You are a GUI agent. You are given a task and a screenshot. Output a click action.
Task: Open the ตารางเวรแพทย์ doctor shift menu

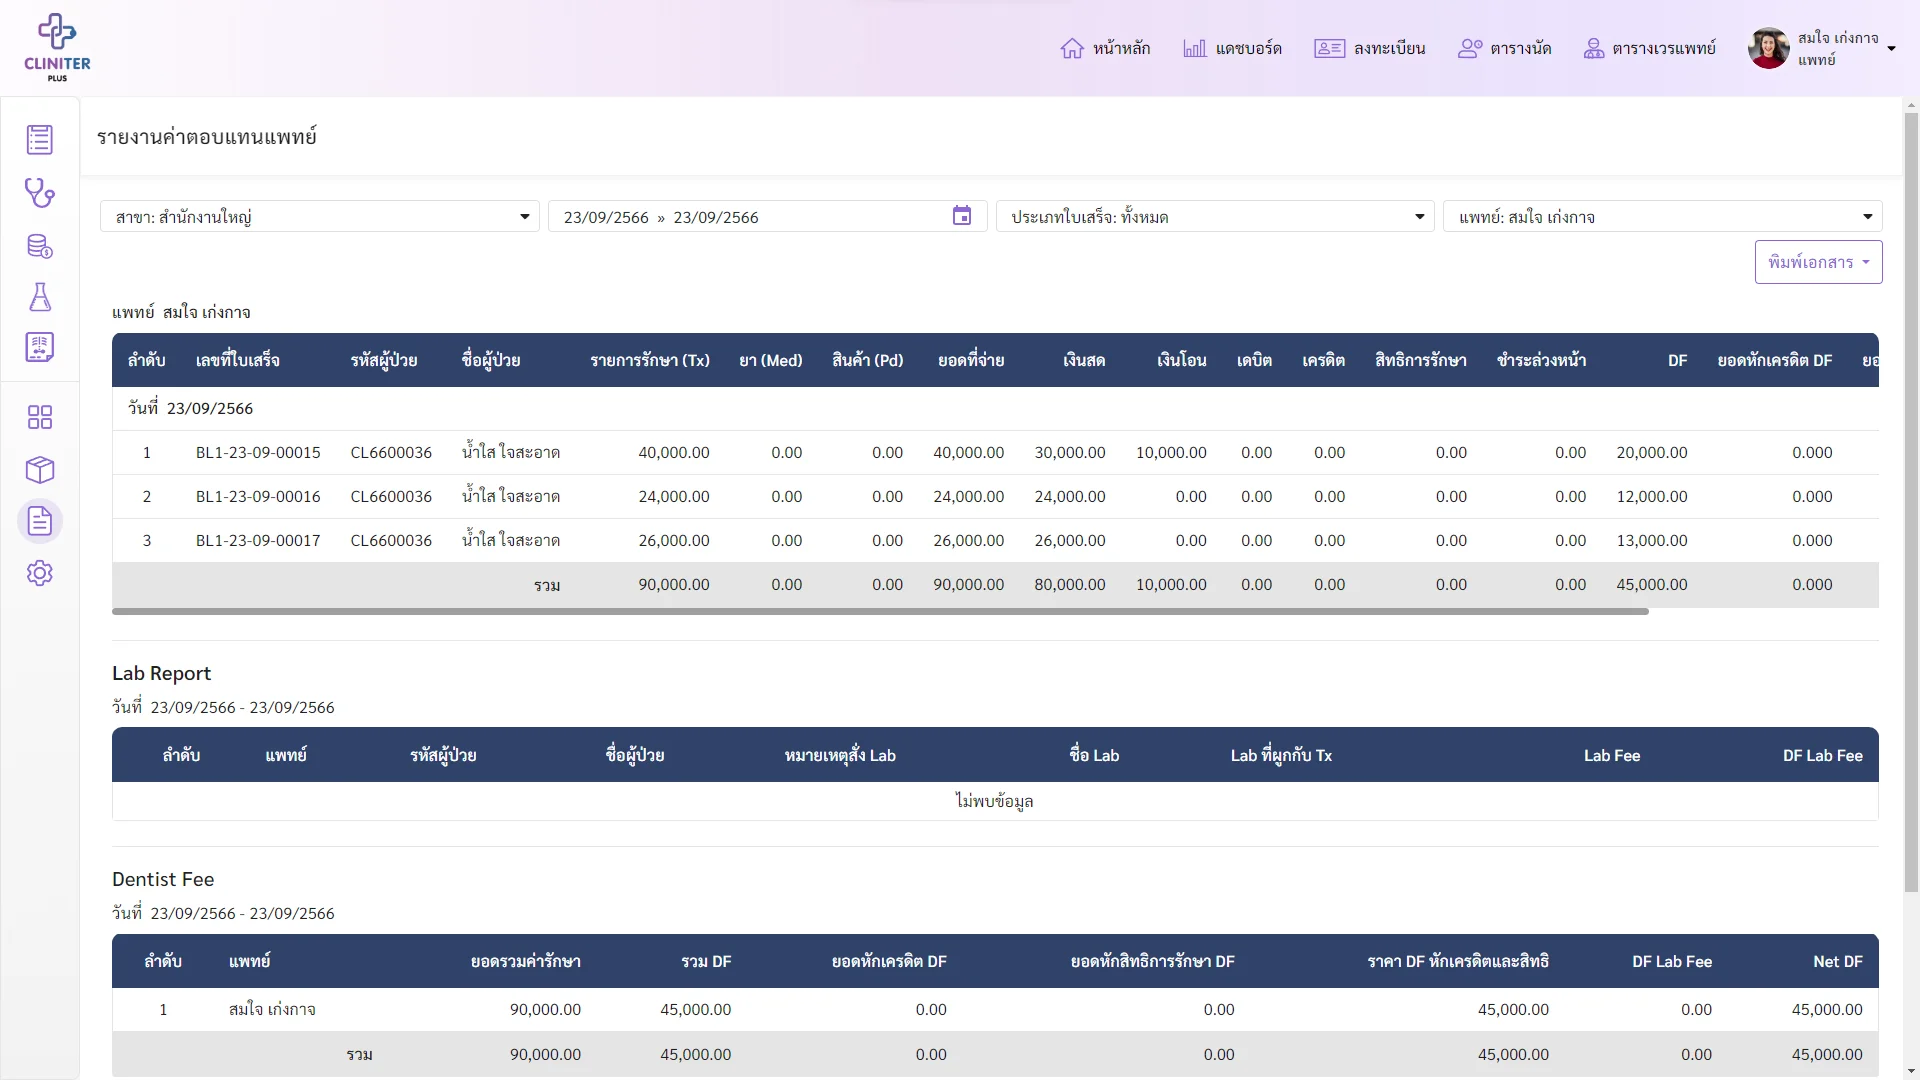(1650, 48)
